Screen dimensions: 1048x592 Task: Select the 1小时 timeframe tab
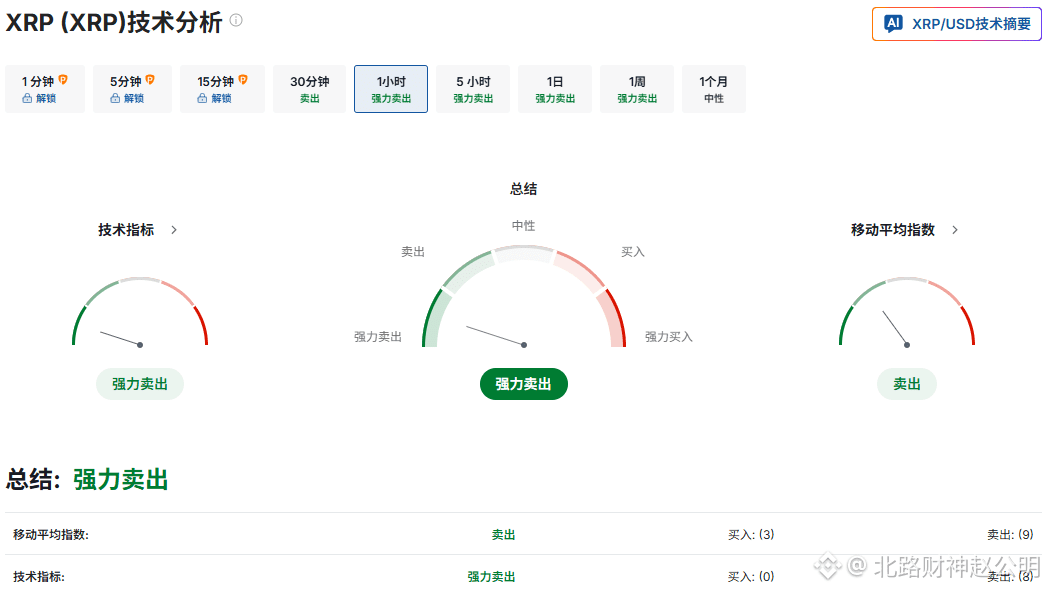[x=391, y=89]
